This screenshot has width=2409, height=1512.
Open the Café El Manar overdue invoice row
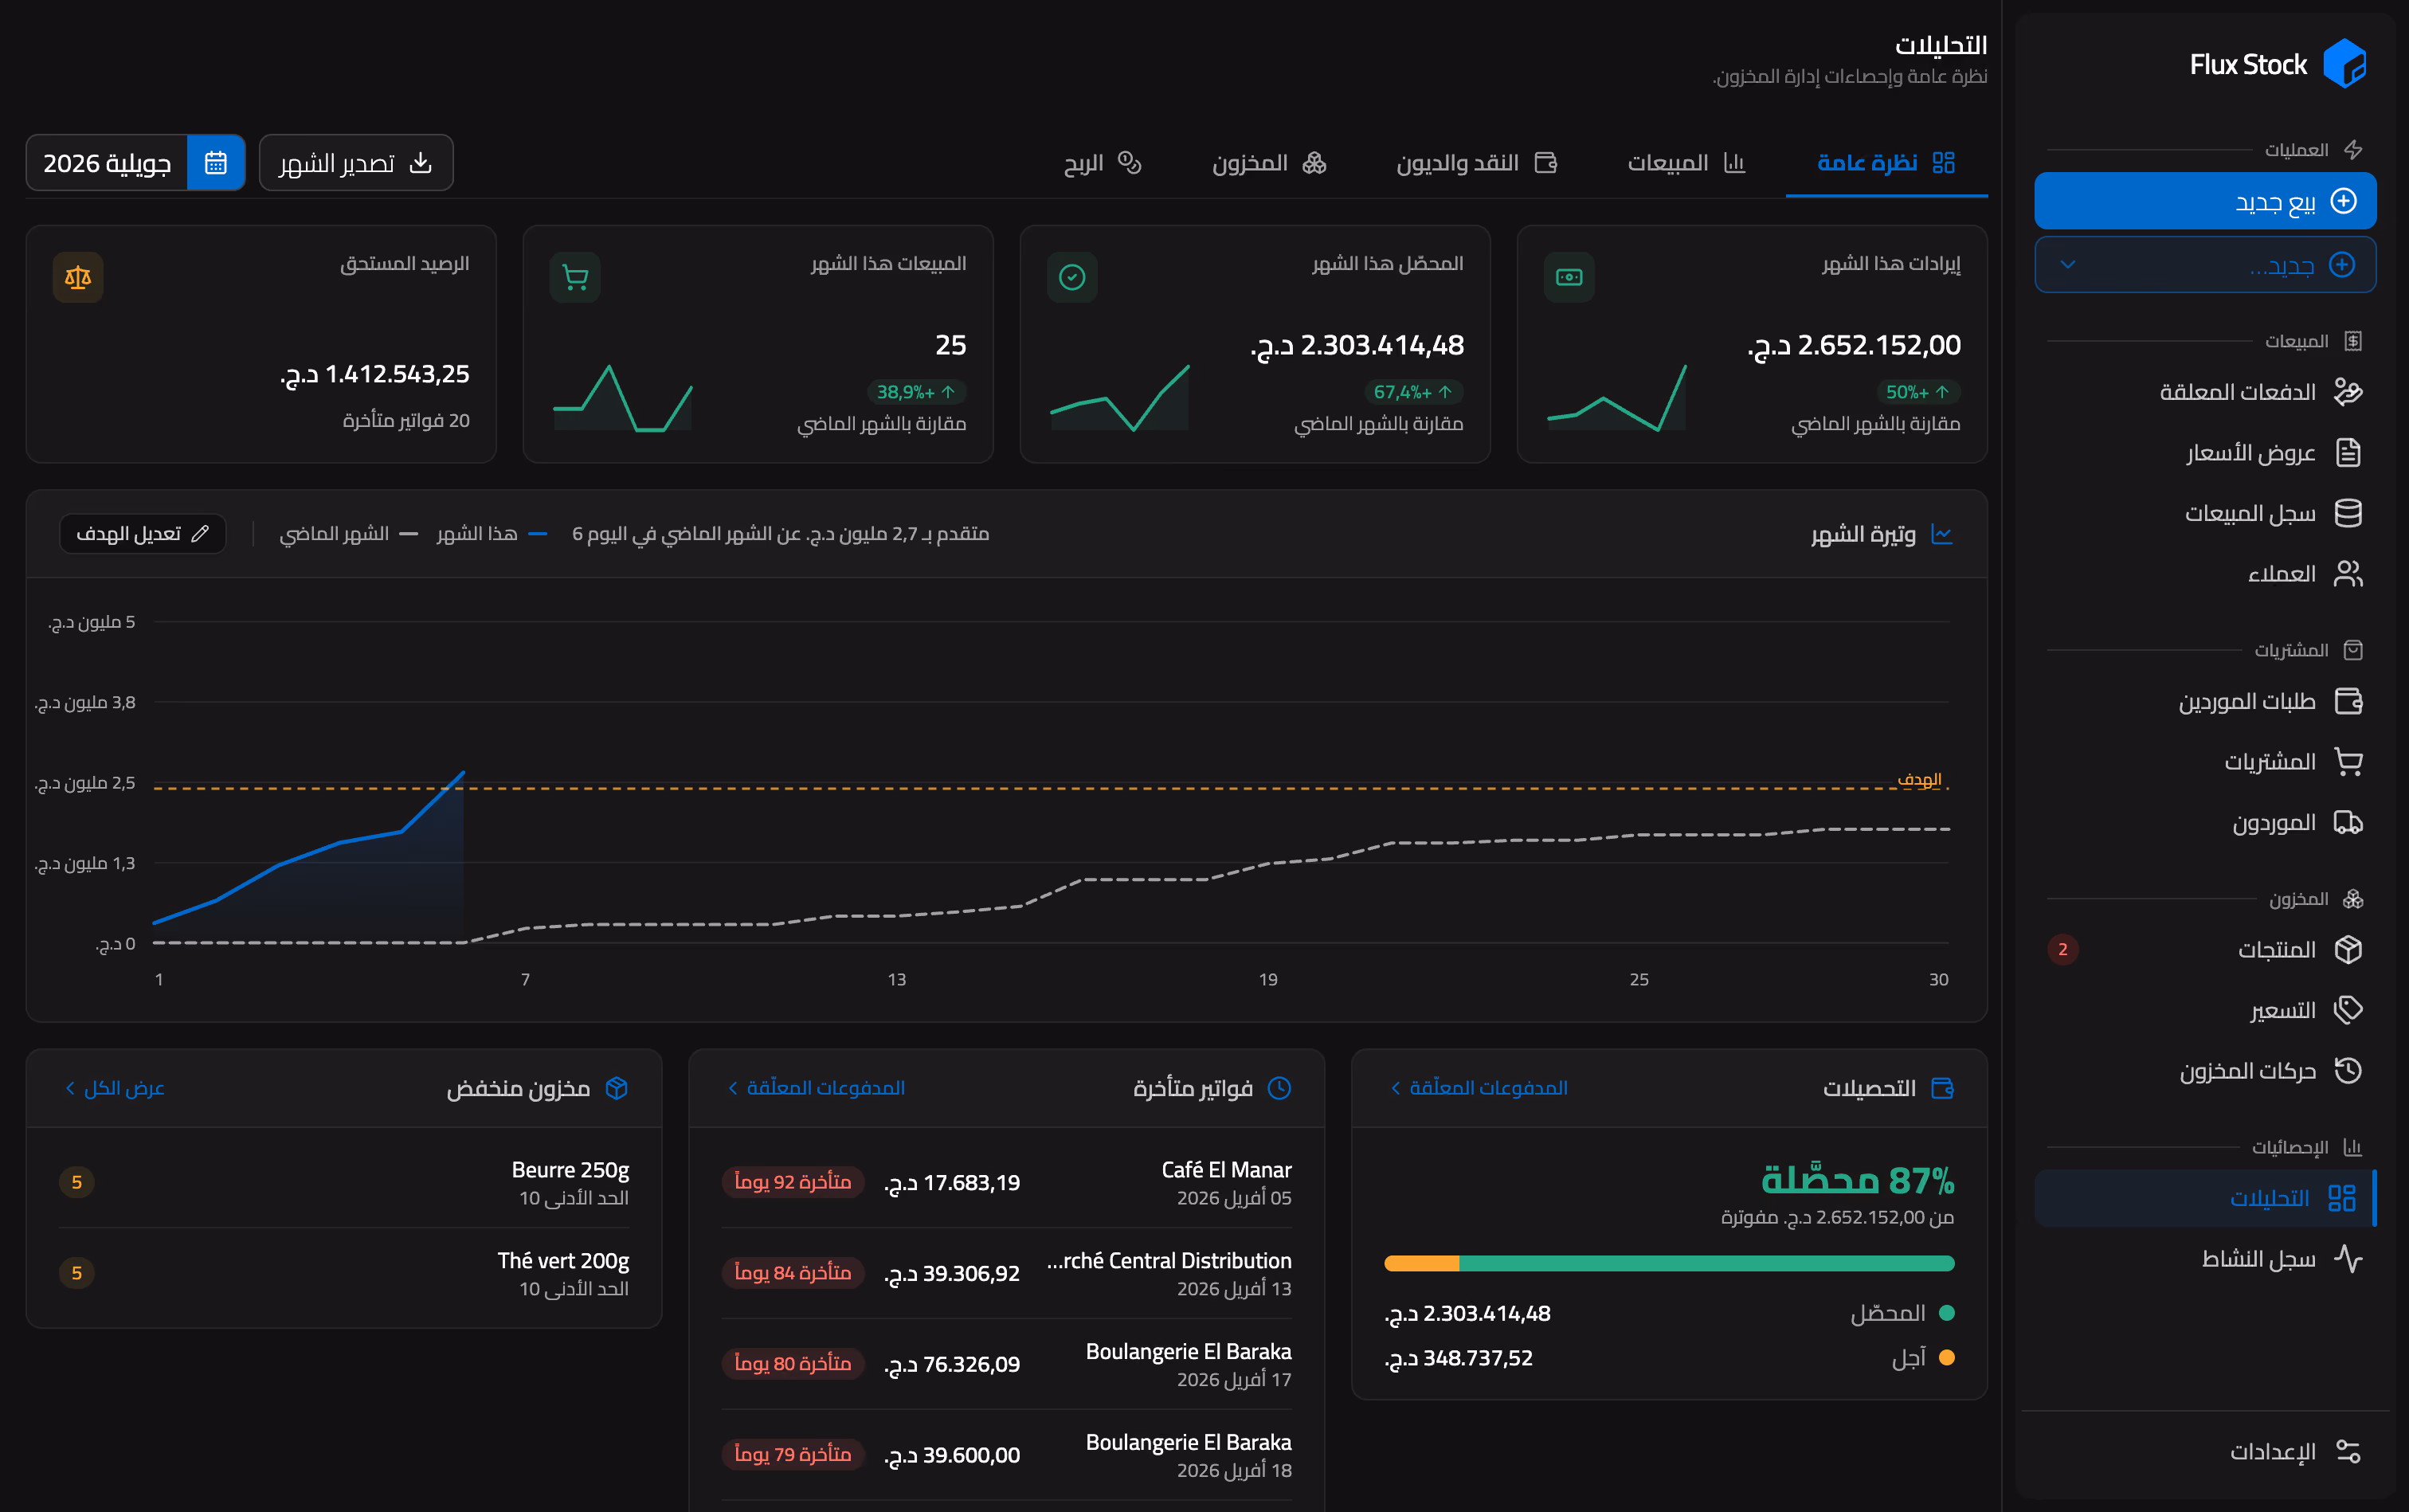tap(1006, 1182)
